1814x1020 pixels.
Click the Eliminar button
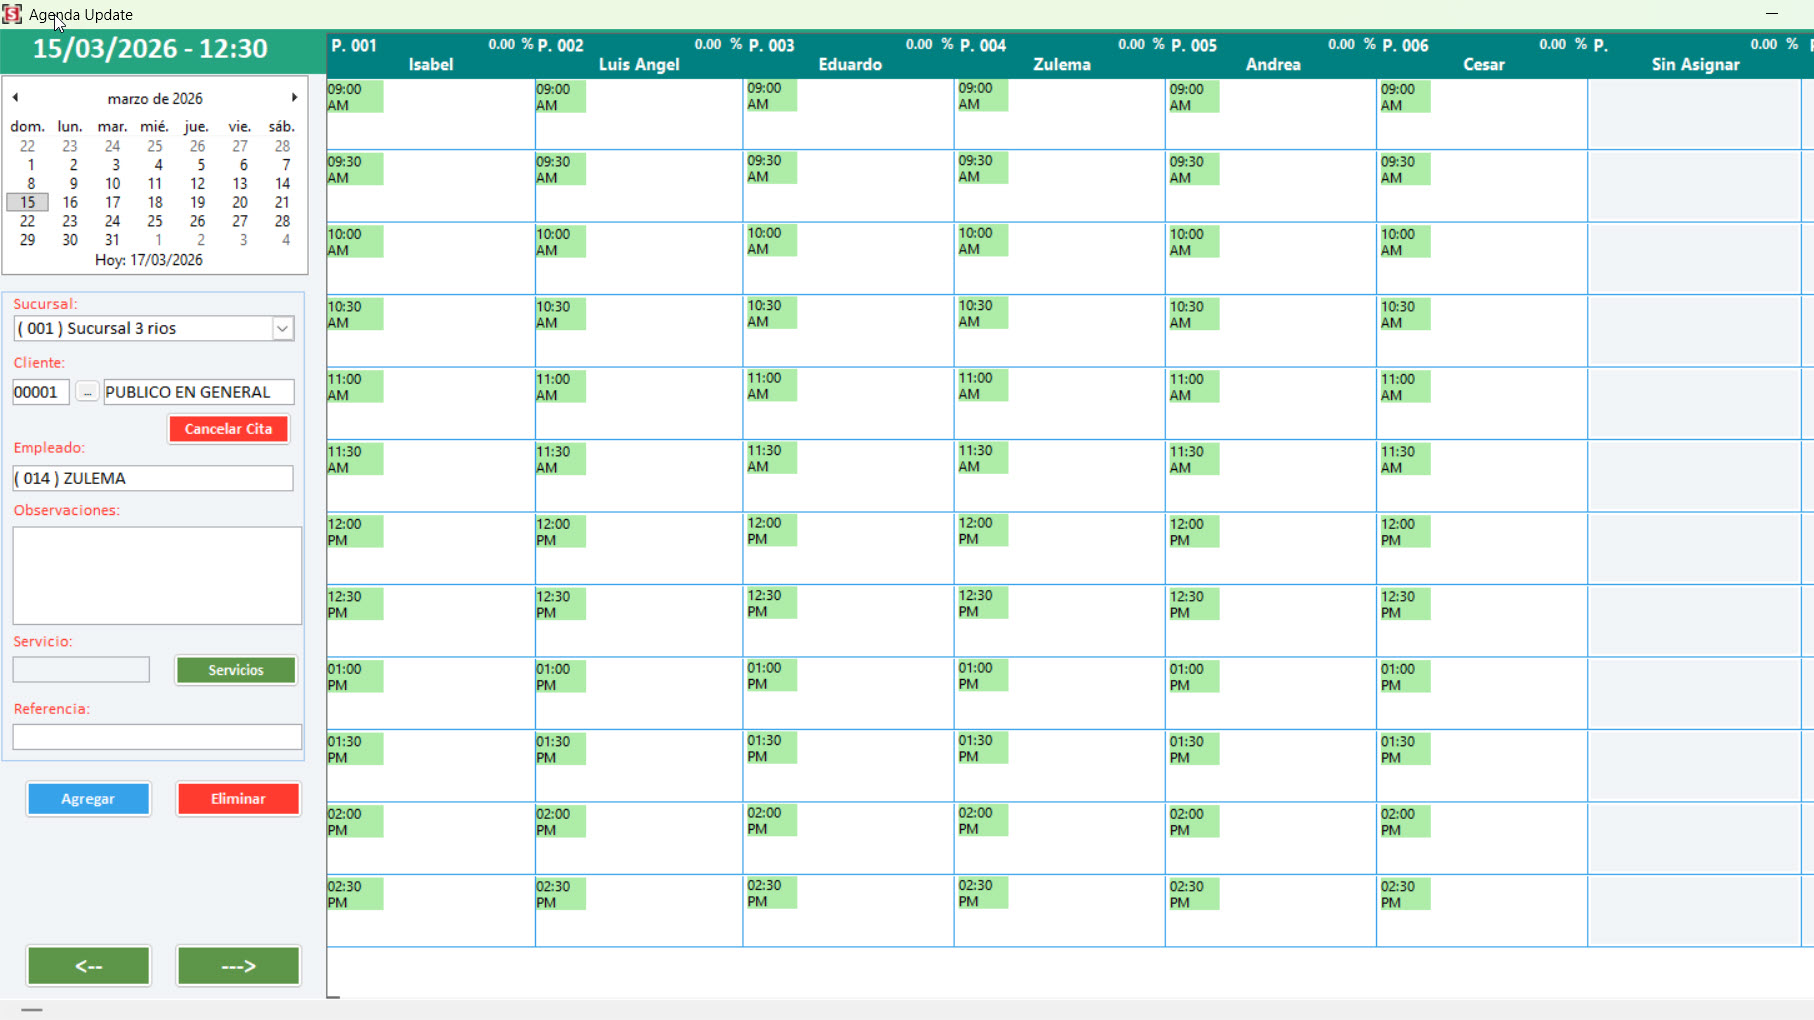tap(238, 799)
